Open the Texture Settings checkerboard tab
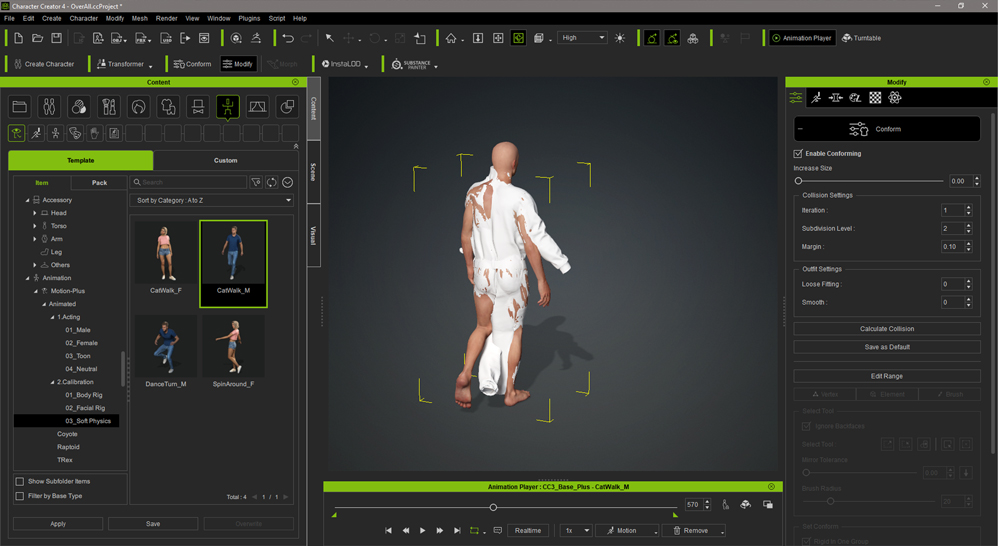This screenshot has width=1000, height=546. coord(875,98)
